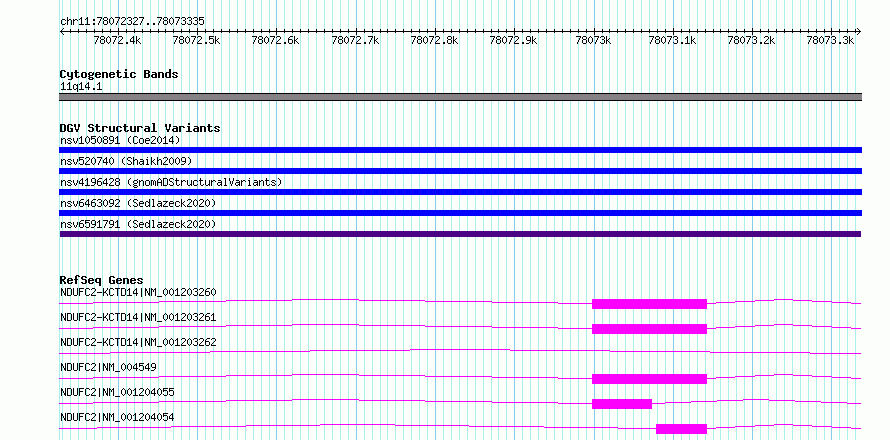890x440 pixels.
Task: Click the Cytogenetic Bands track title
Action: click(119, 74)
